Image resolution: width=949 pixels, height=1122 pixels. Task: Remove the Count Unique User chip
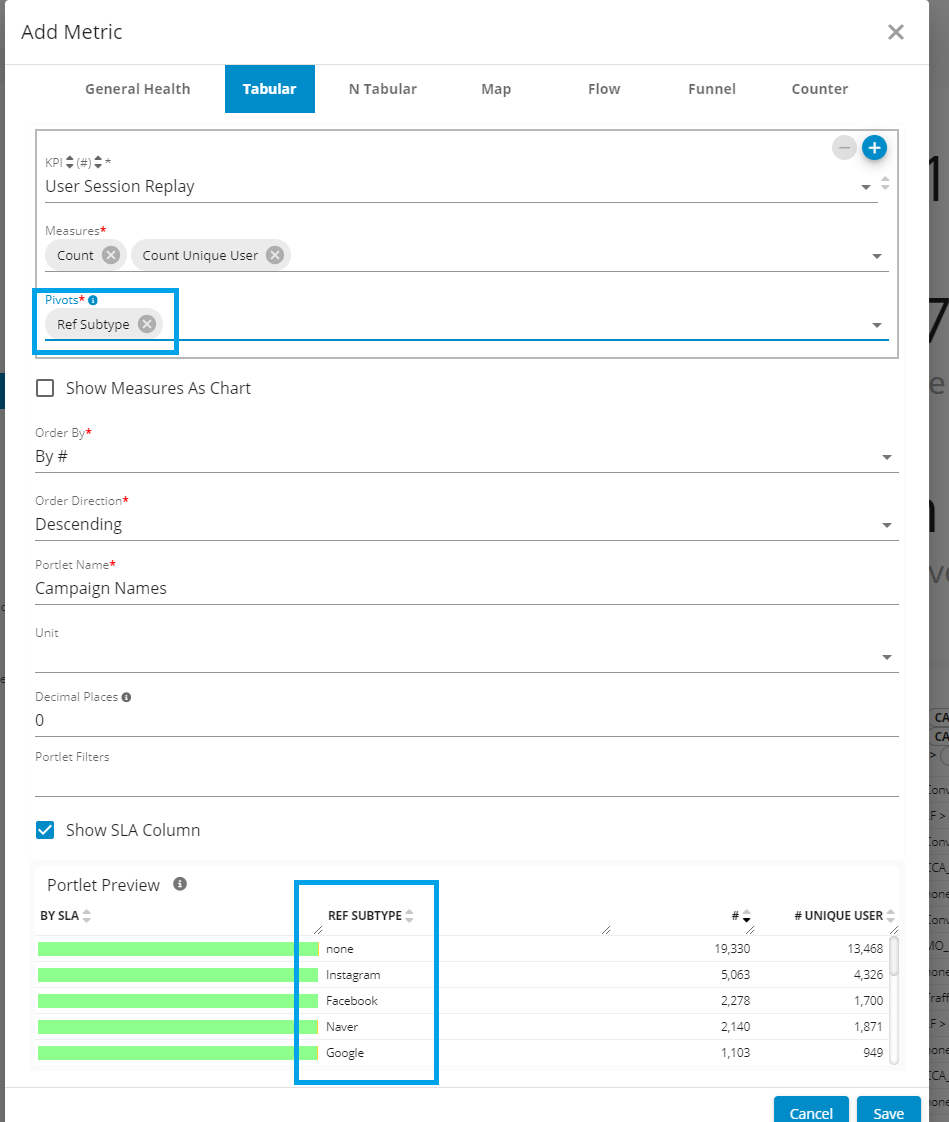(274, 255)
